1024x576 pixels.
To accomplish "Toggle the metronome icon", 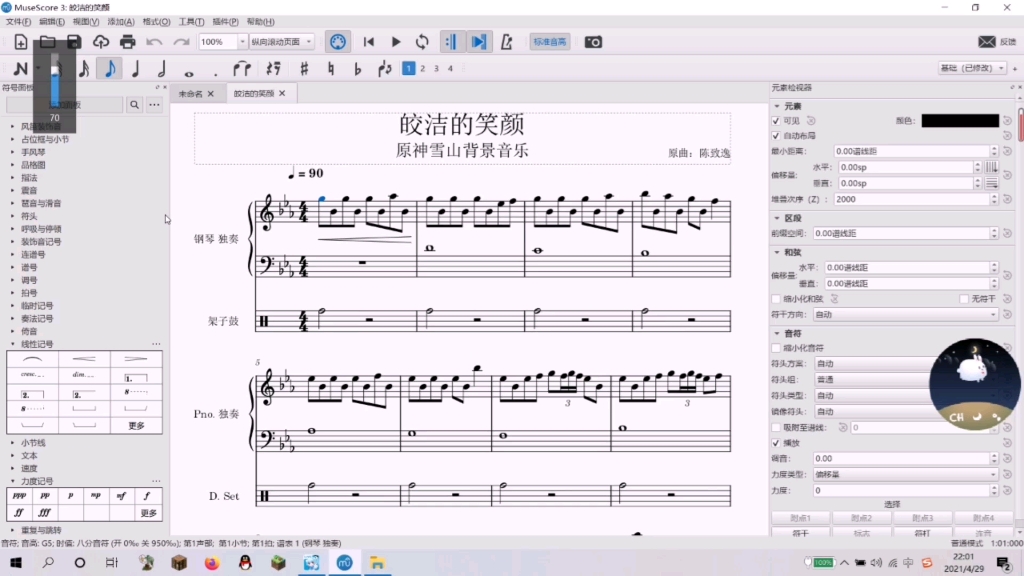I will click(506, 42).
